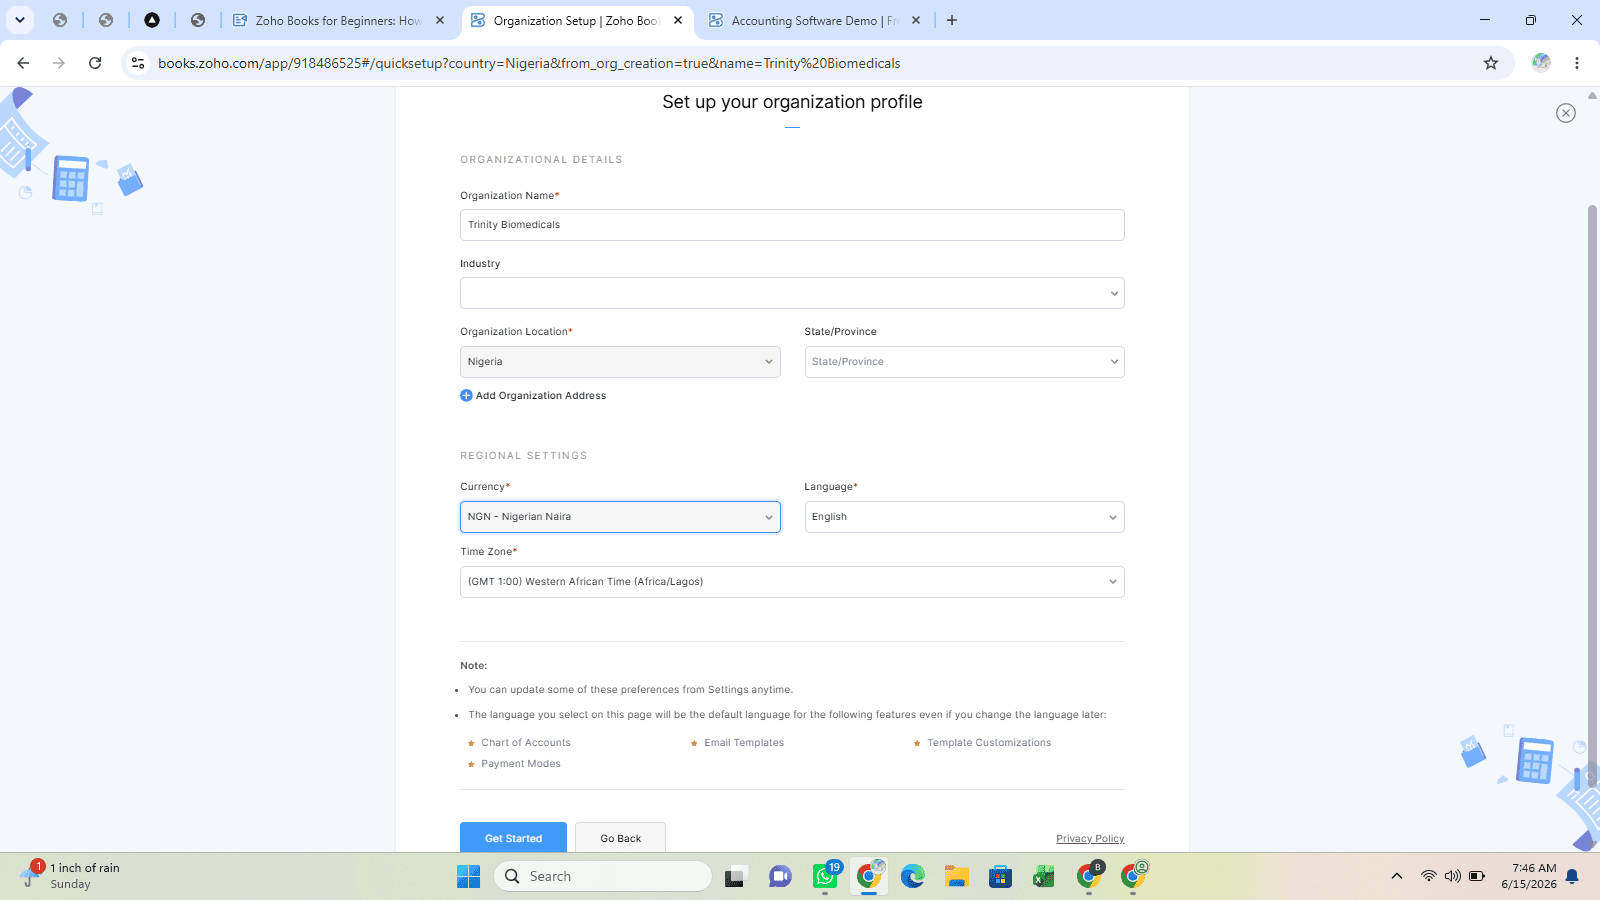
Task: Open video chat app on taskbar
Action: 781,877
